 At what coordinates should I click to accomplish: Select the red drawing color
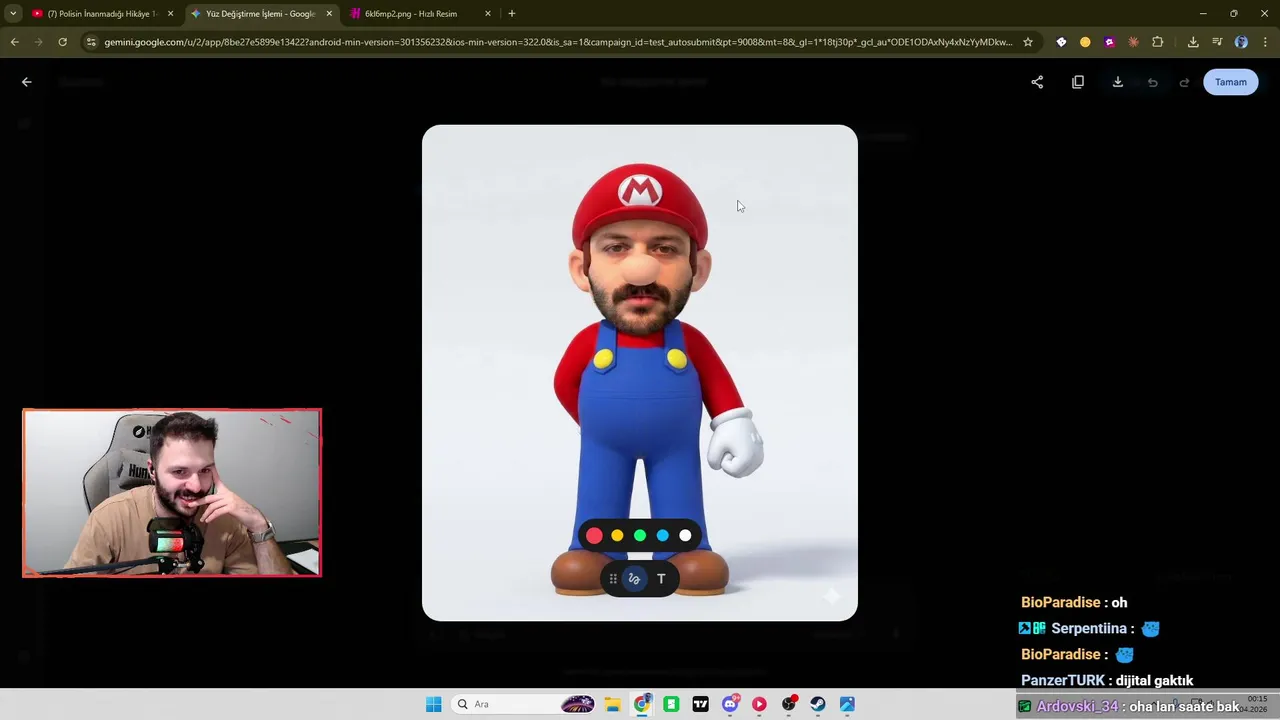594,536
